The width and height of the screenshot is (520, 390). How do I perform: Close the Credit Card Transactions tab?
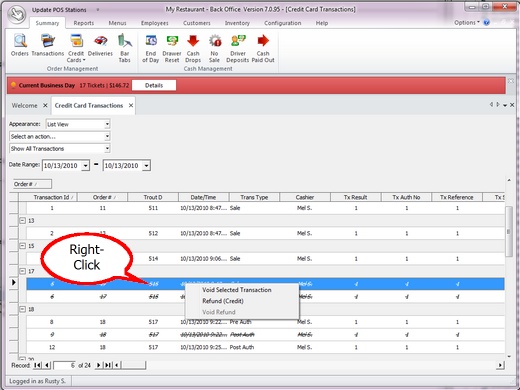(131, 105)
